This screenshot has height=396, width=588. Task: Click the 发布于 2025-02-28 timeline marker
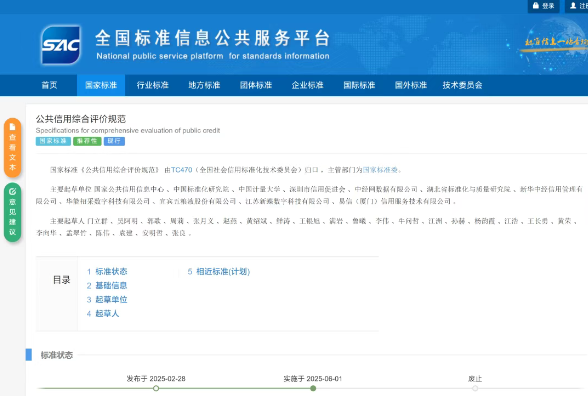pyautogui.click(x=156, y=388)
